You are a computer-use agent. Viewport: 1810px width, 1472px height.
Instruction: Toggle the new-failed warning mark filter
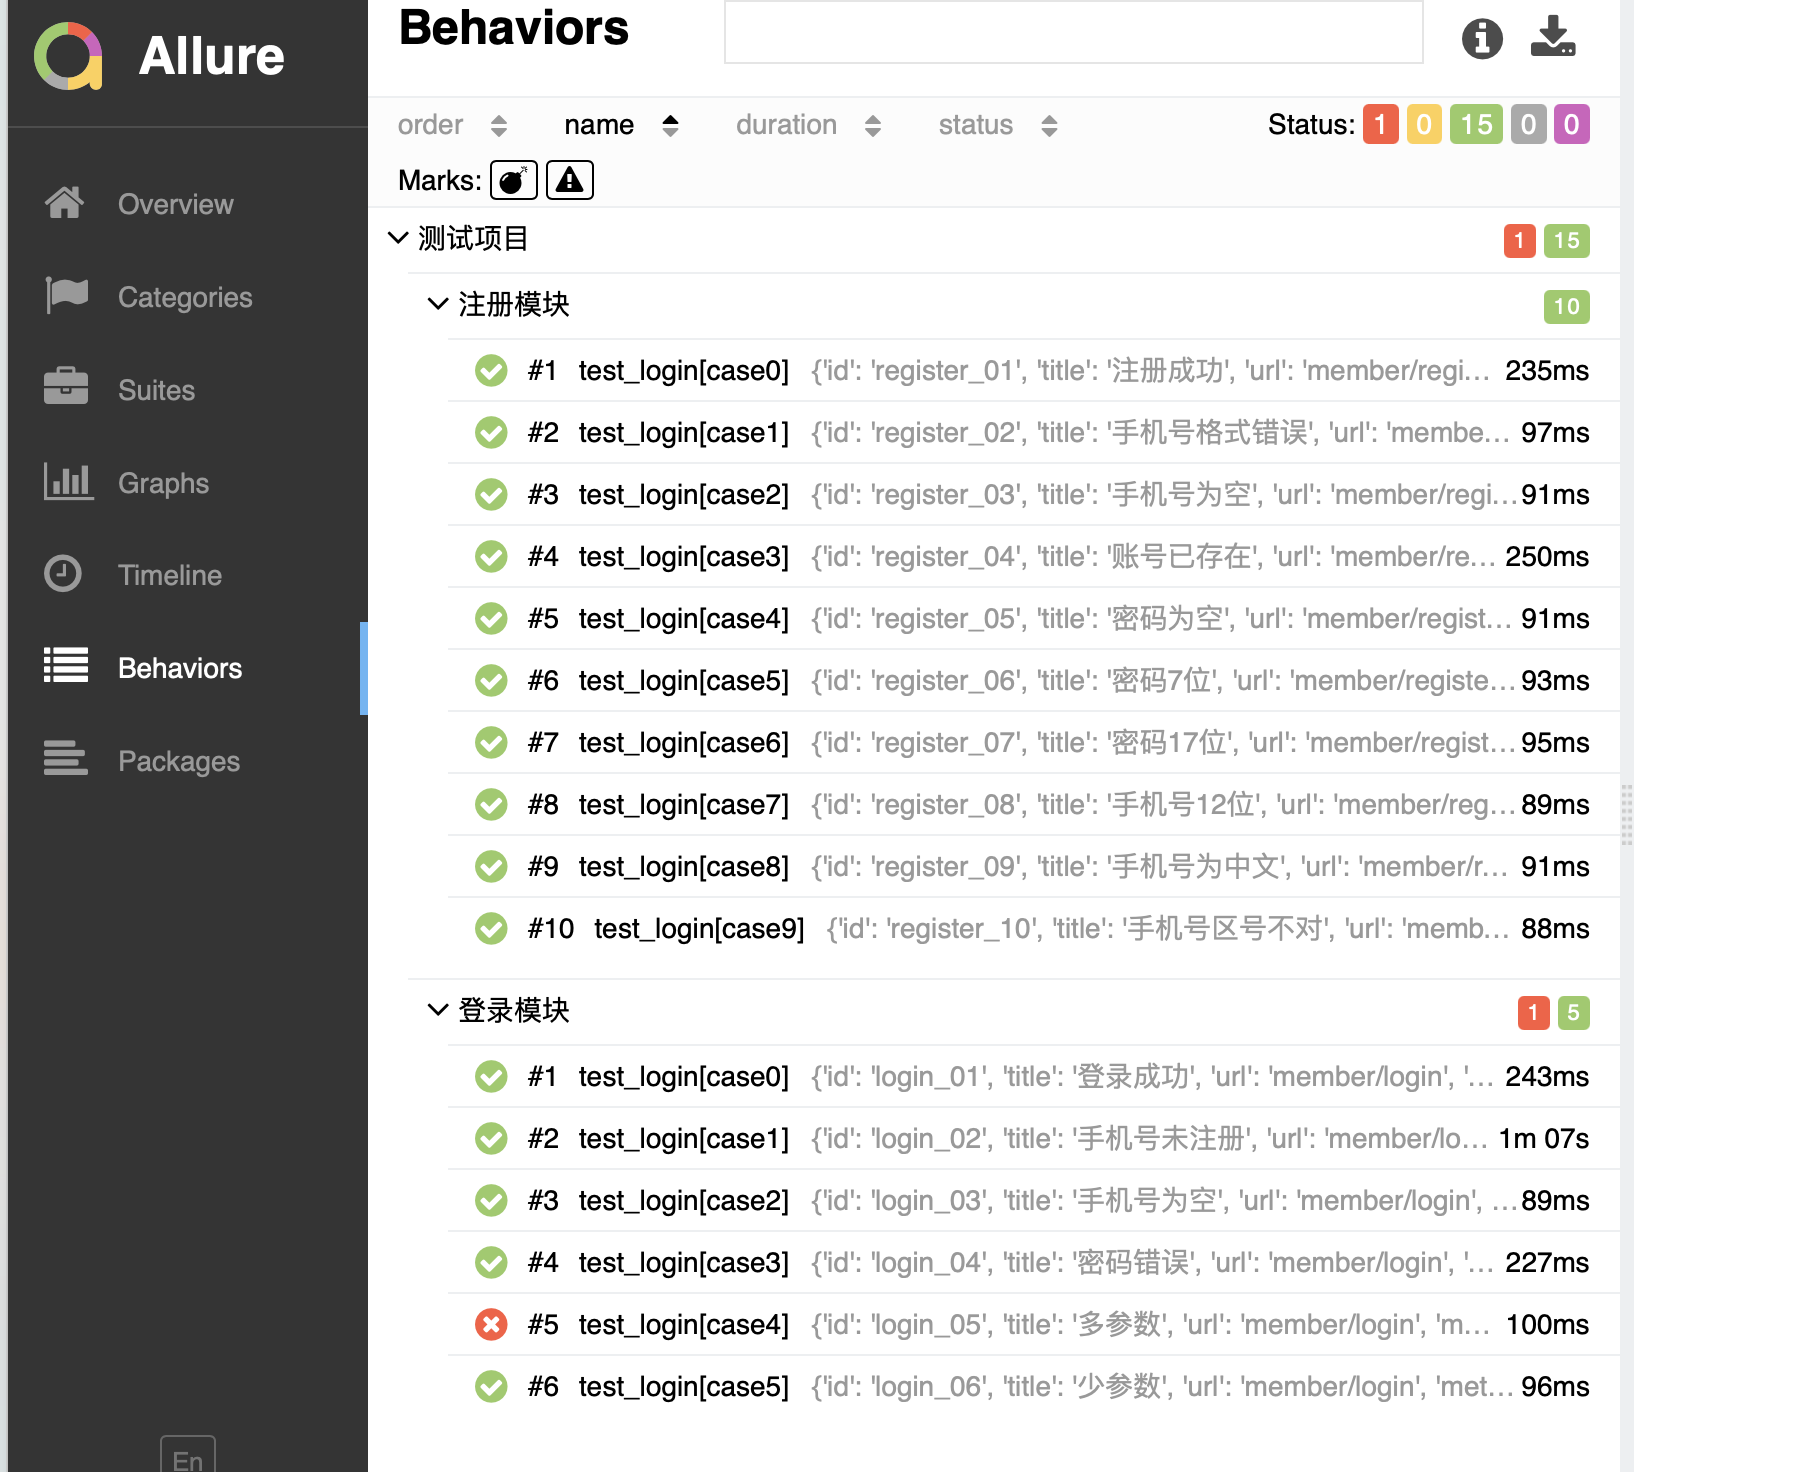570,180
